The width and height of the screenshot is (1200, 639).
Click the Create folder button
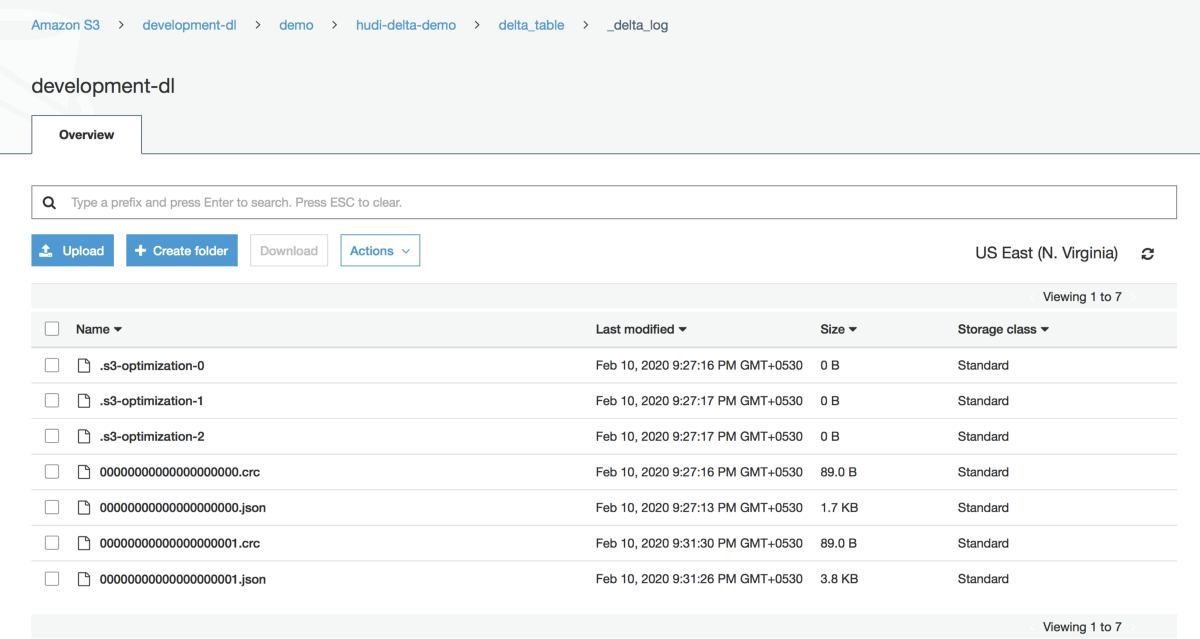tap(182, 251)
